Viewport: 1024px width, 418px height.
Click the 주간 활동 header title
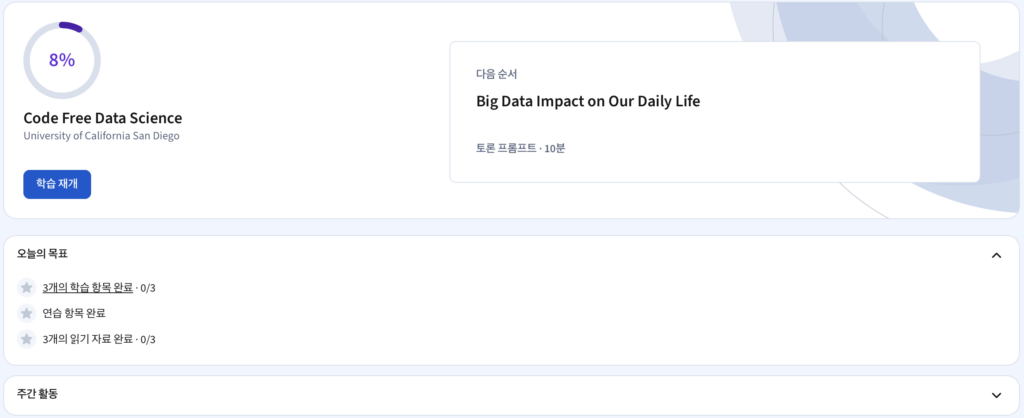(x=37, y=394)
